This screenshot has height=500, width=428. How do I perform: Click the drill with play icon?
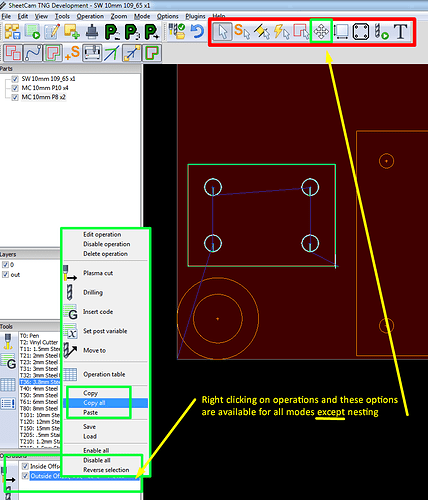(381, 32)
